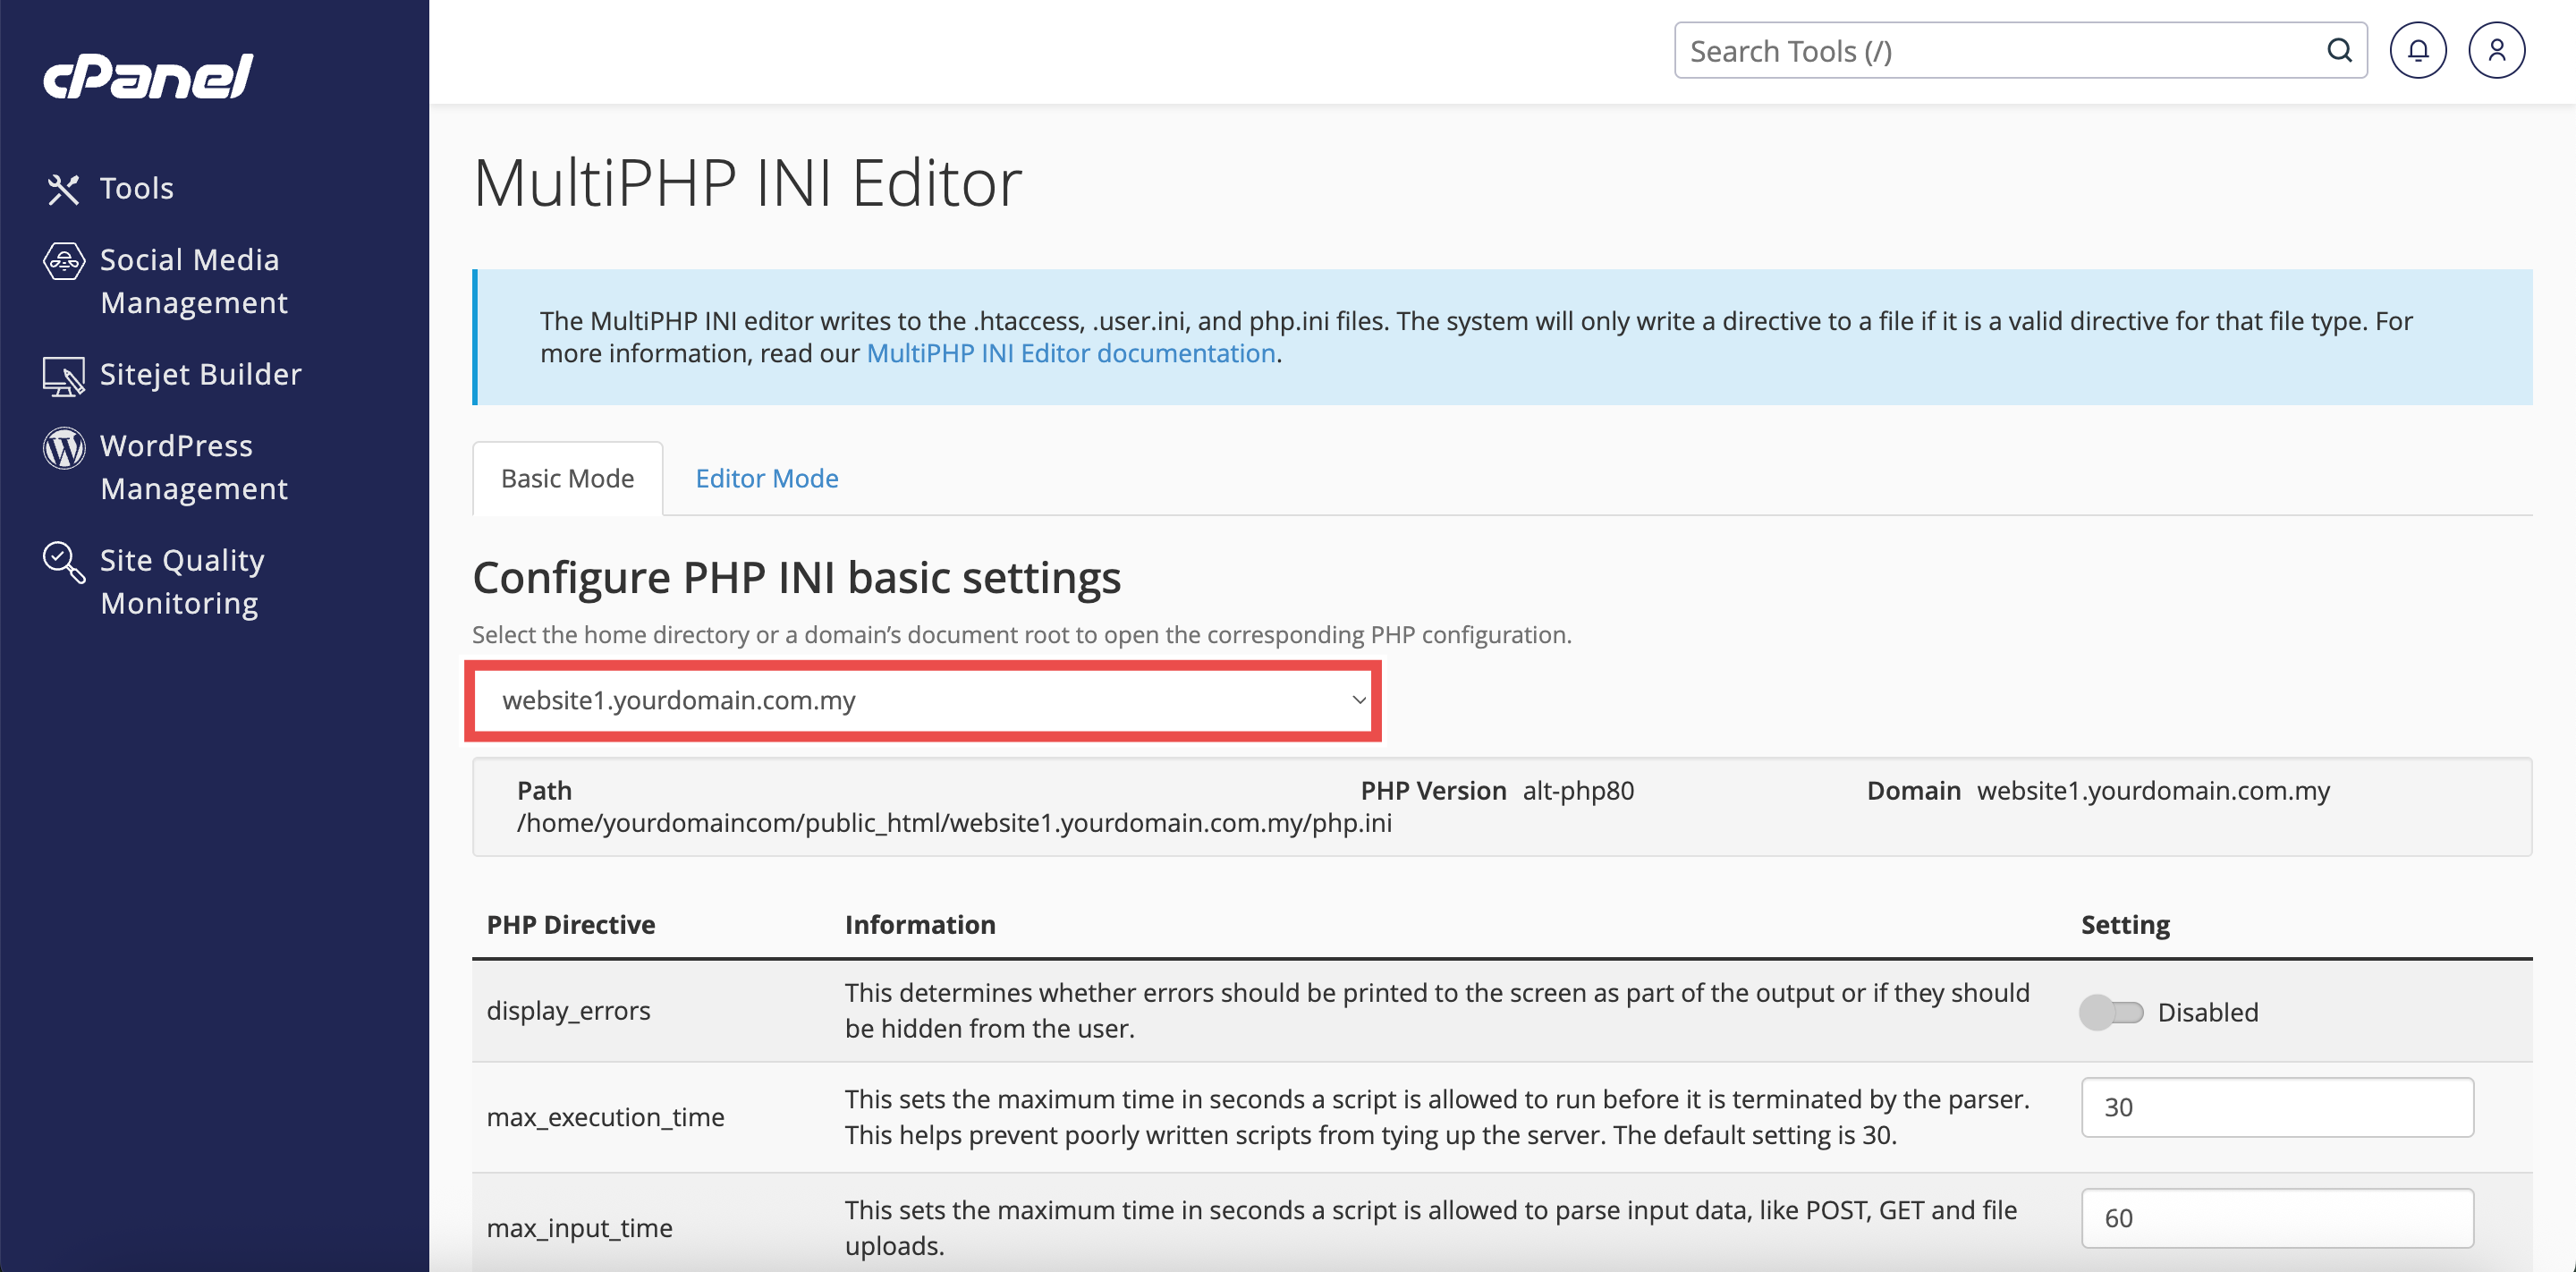
Task: Click the Social Media Management icon
Action: click(x=64, y=262)
